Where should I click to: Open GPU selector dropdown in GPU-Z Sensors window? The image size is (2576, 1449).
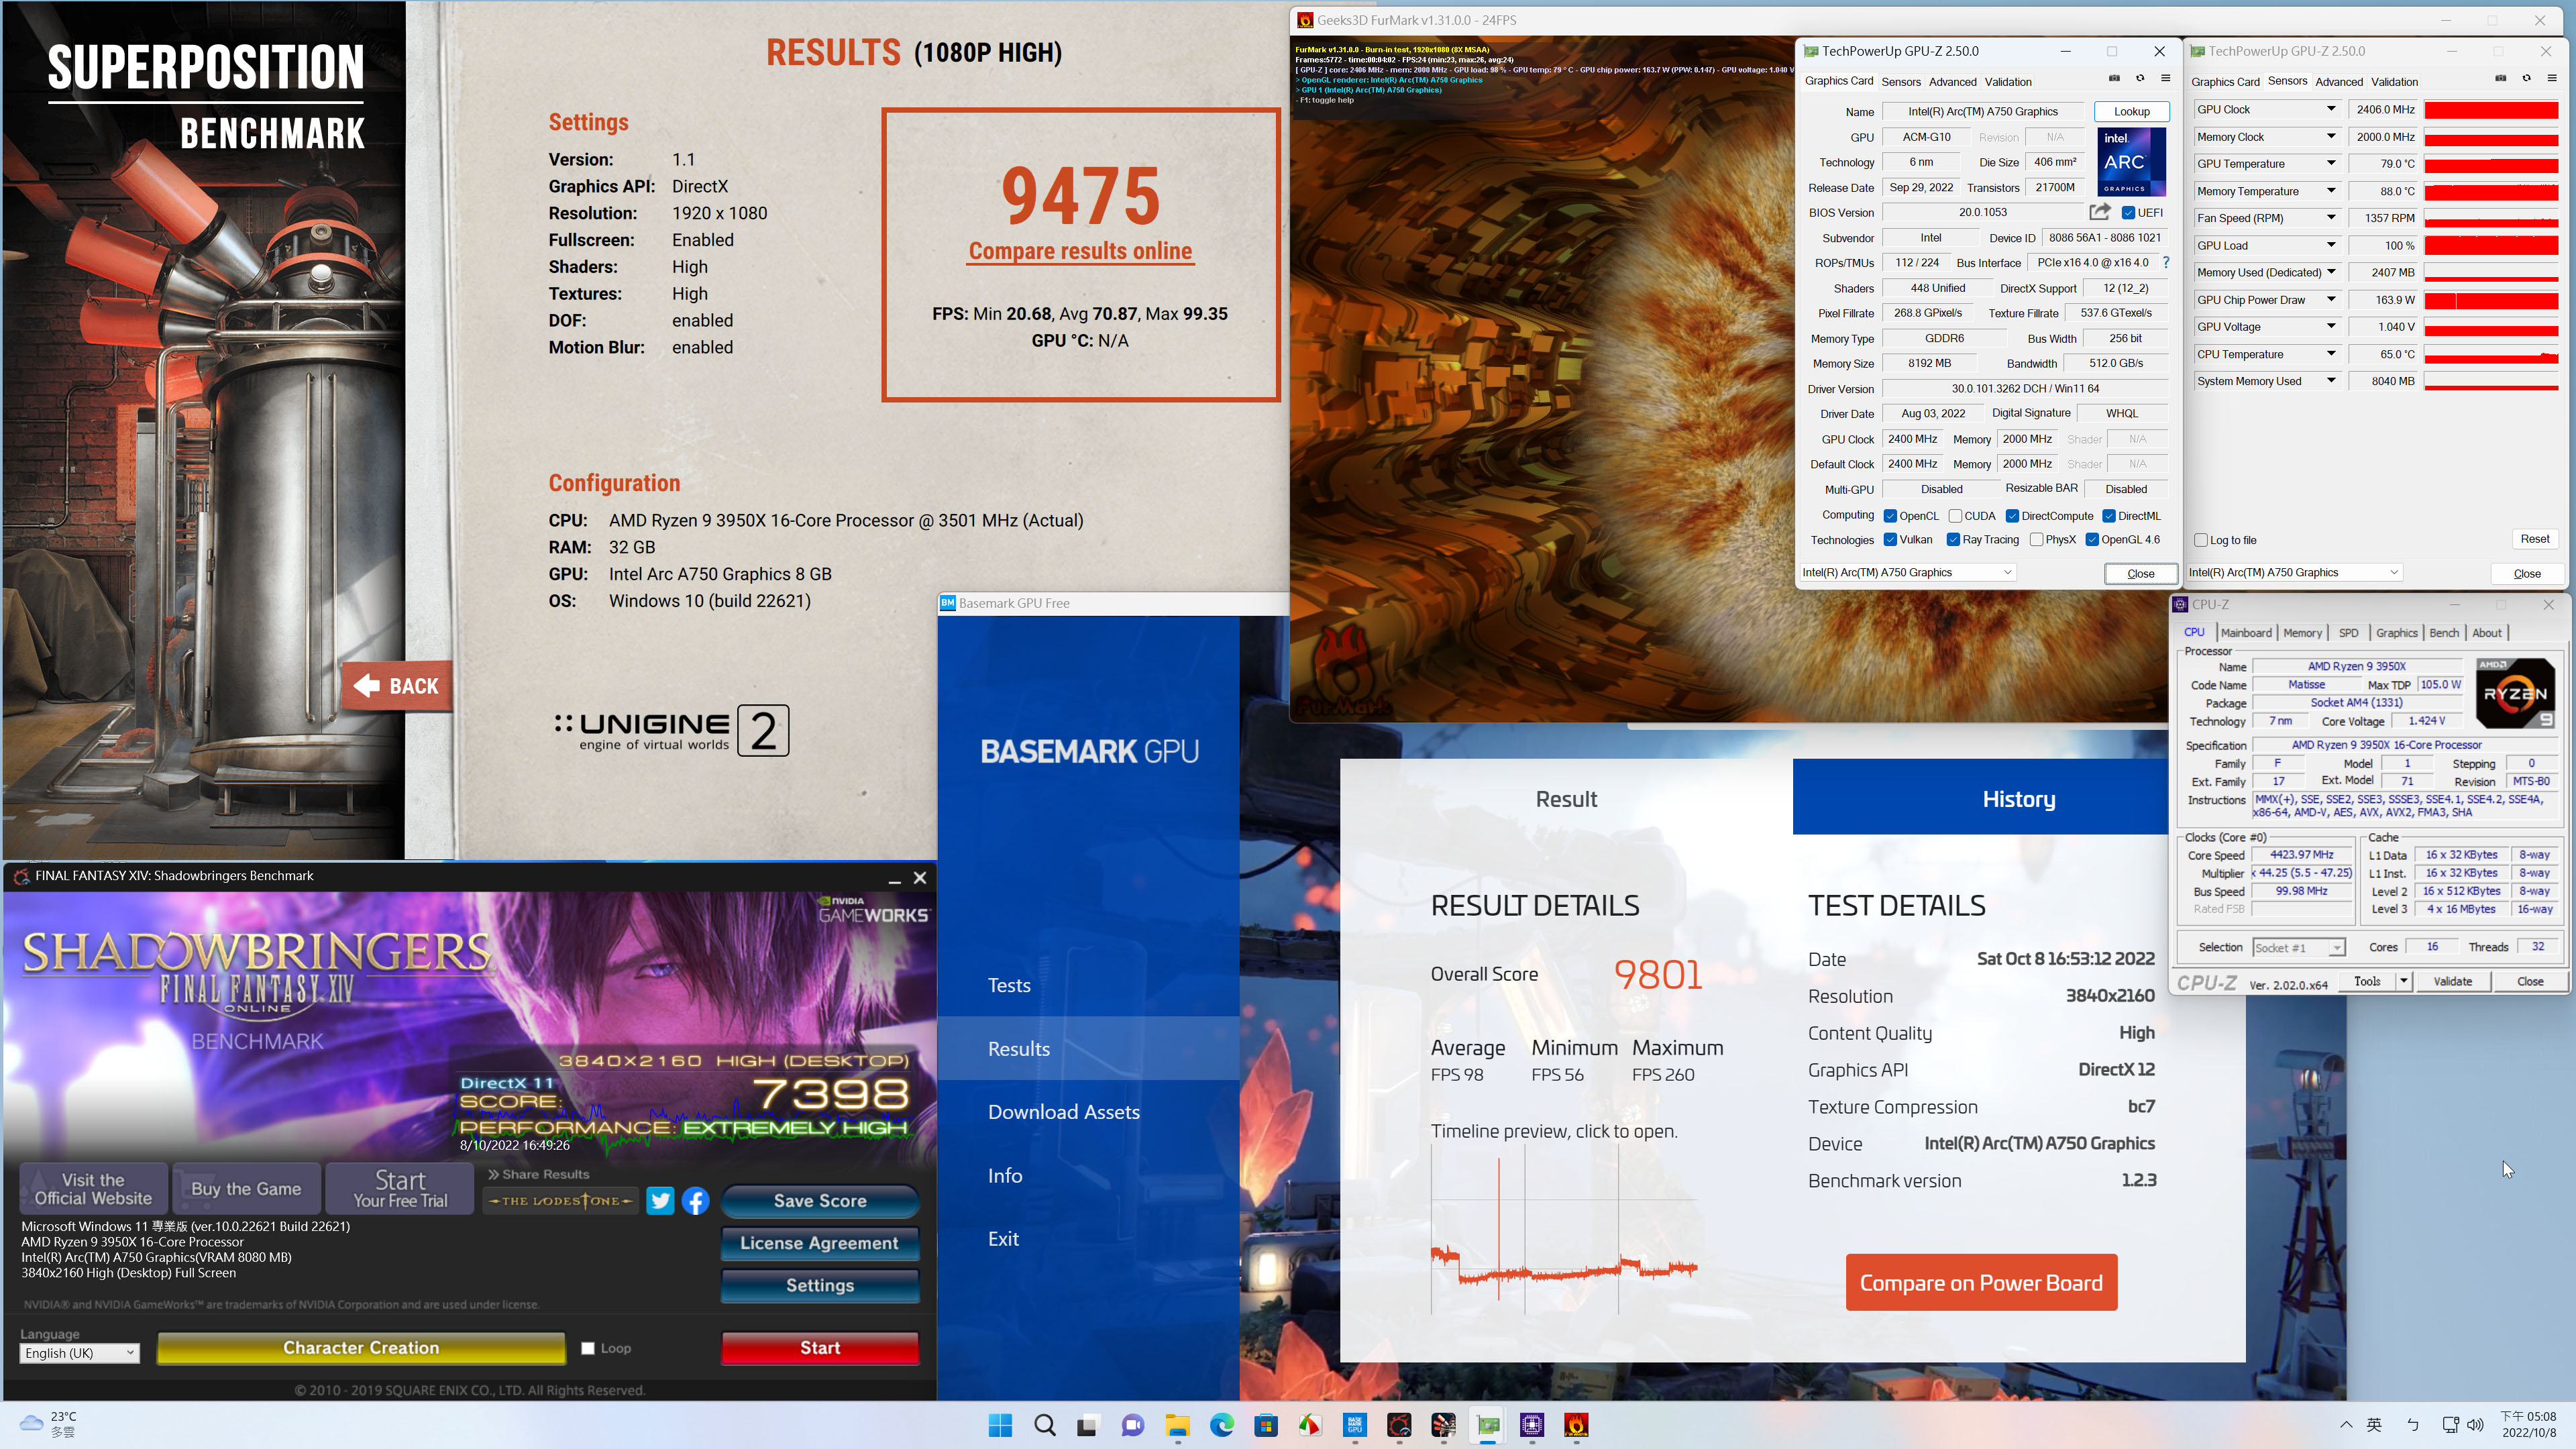click(2294, 572)
